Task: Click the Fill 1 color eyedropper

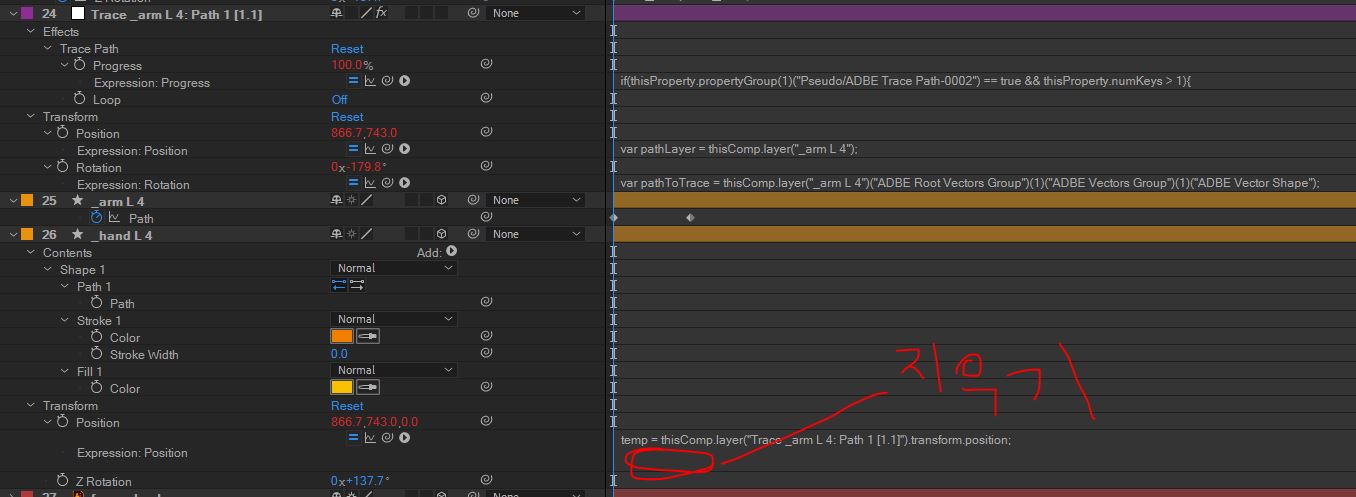Action: pyautogui.click(x=368, y=388)
